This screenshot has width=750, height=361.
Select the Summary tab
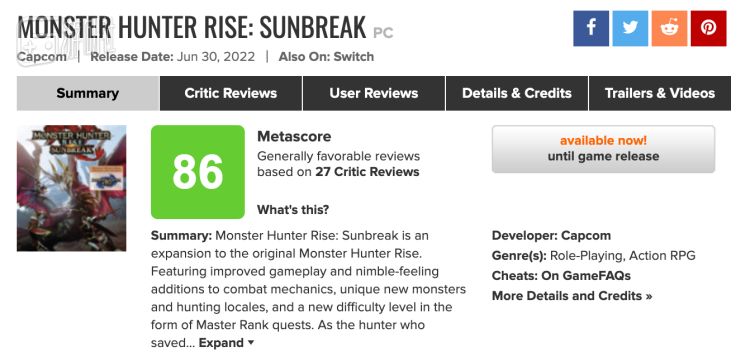click(x=88, y=93)
